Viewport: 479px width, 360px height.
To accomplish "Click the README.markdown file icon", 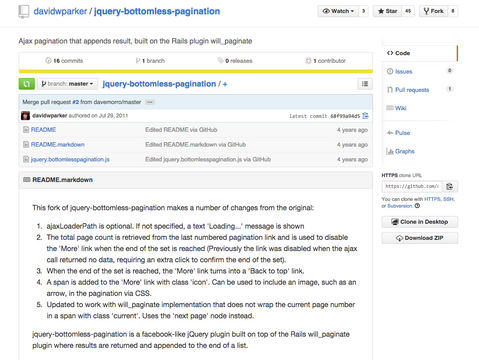I will (26, 144).
